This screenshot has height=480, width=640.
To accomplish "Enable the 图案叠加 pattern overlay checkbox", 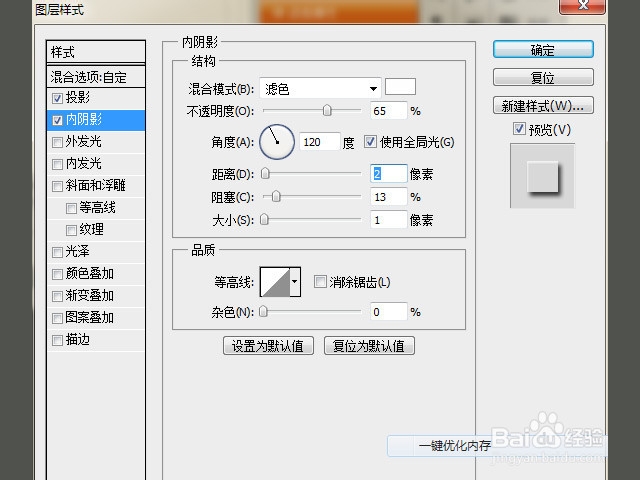I will coord(57,318).
